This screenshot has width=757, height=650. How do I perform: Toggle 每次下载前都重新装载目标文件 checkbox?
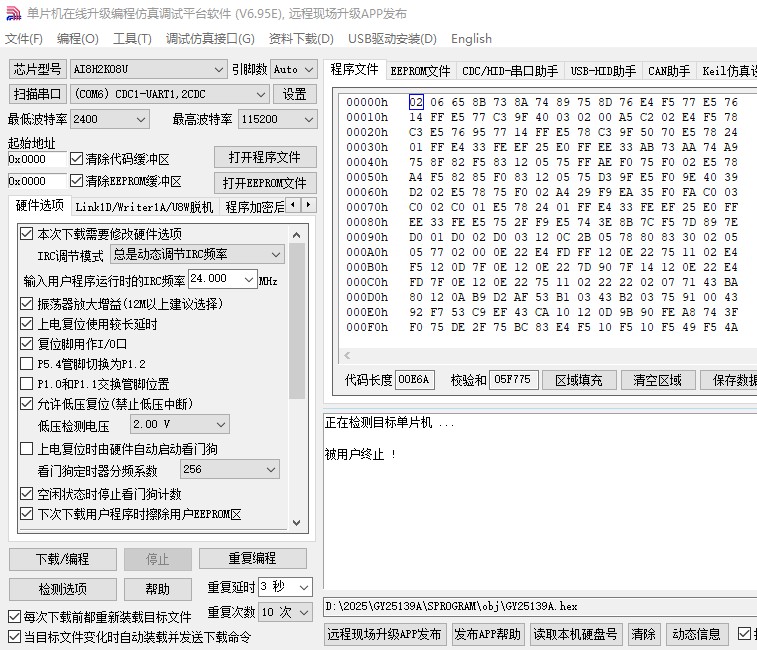[x=14, y=617]
